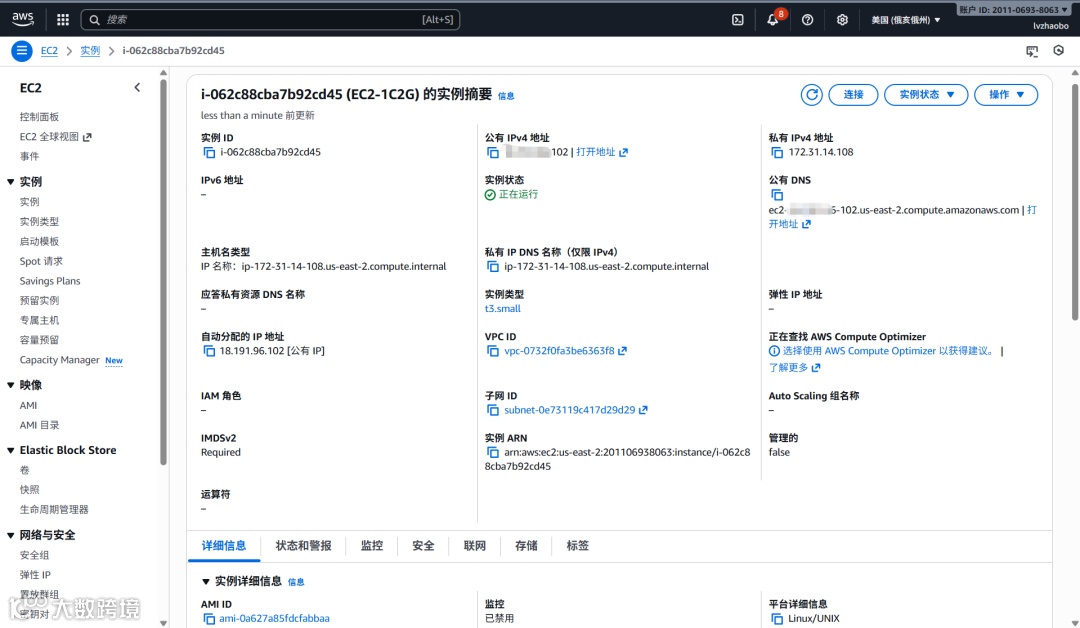Copy the instance ID i-062c88cba7b92cd45
The image size is (1080, 628).
[x=209, y=153]
